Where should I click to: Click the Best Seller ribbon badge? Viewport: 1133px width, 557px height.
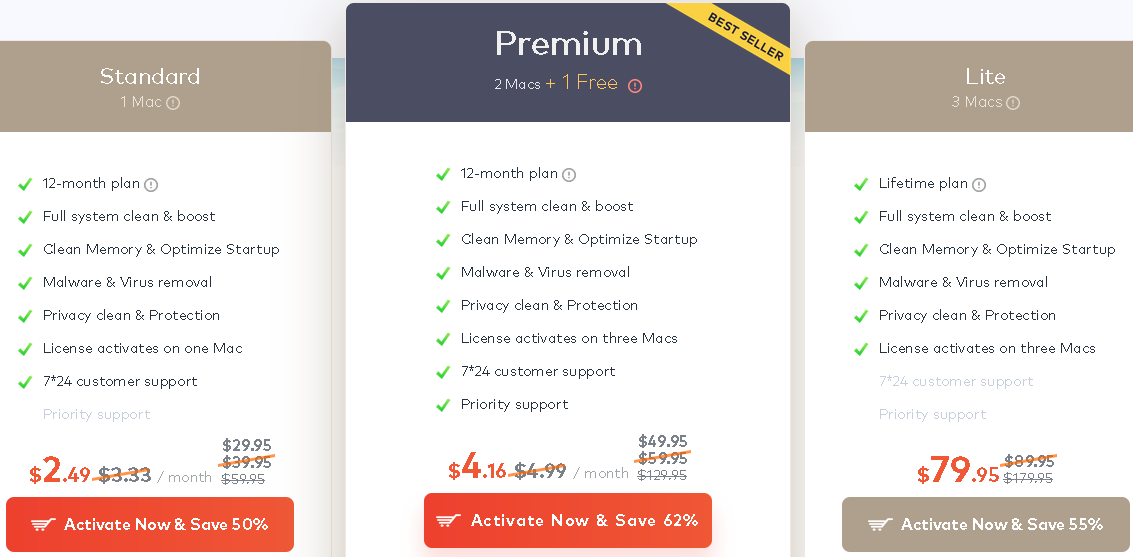click(x=744, y=36)
